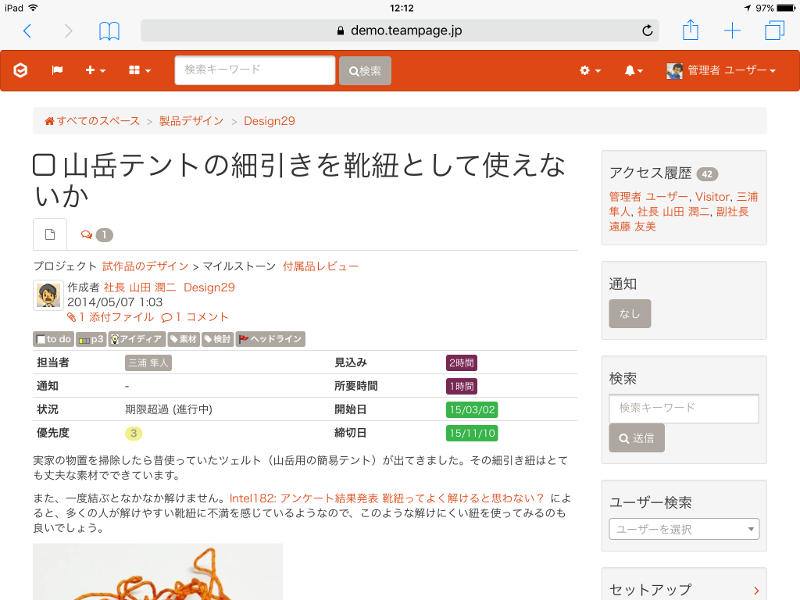The image size is (800, 600).
Task: Click assignee 三浦 隼人 label
Action: 148,363
